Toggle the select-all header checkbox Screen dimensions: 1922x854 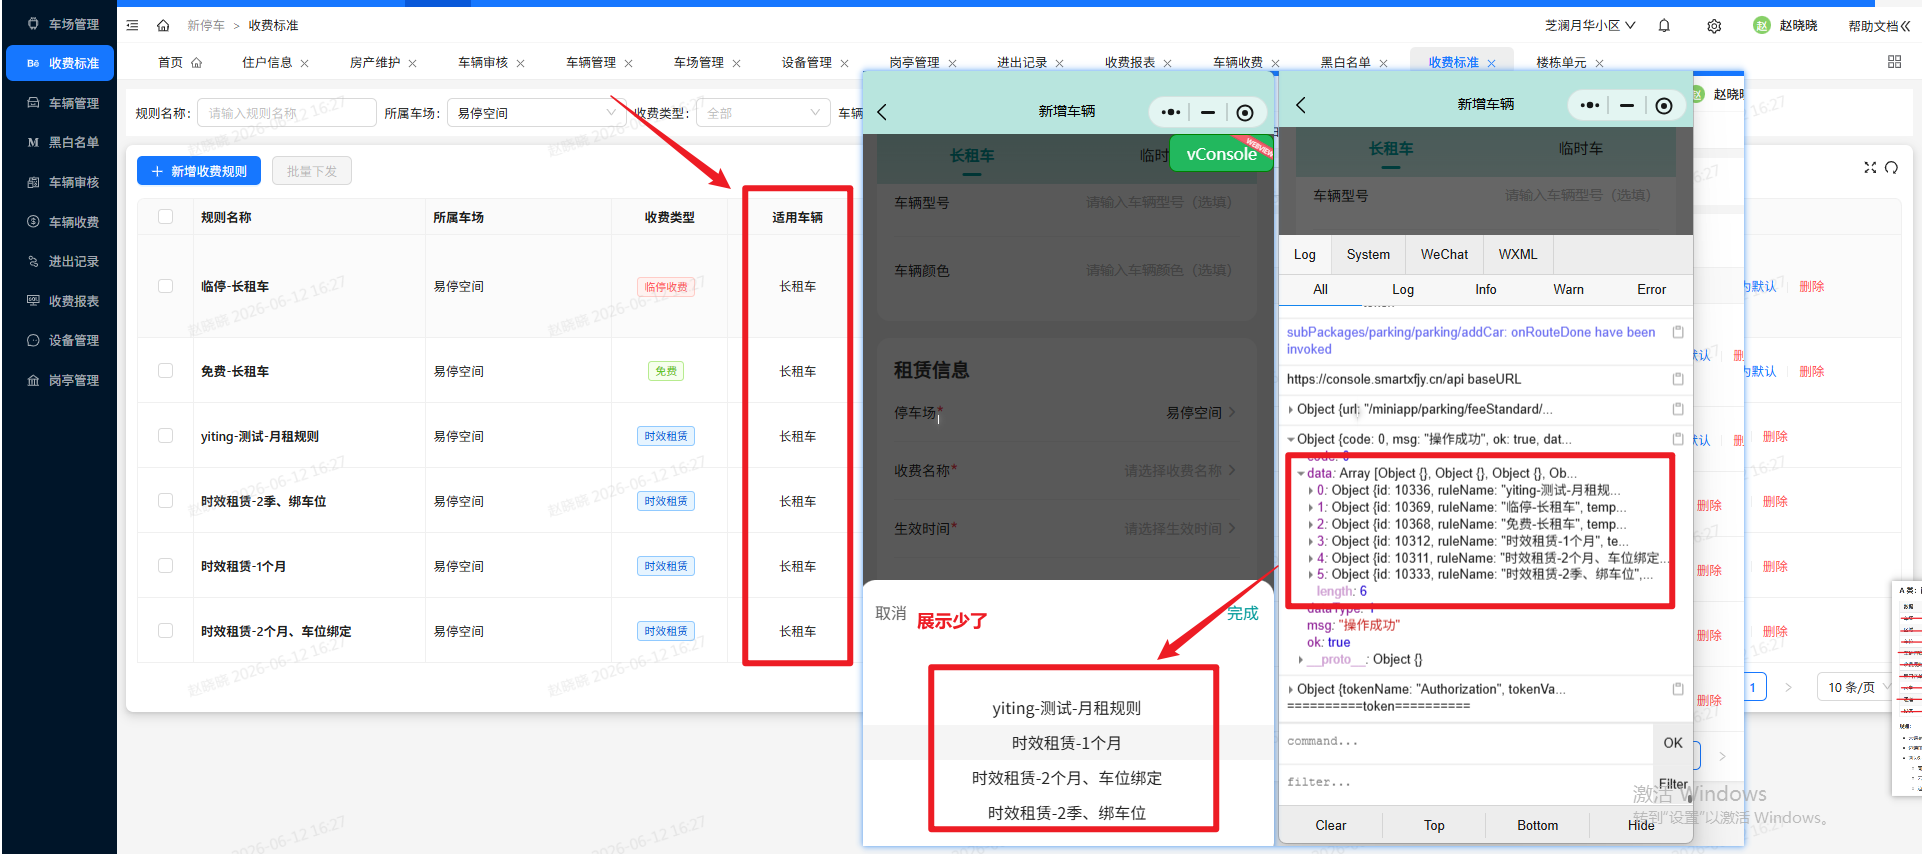pos(166,216)
